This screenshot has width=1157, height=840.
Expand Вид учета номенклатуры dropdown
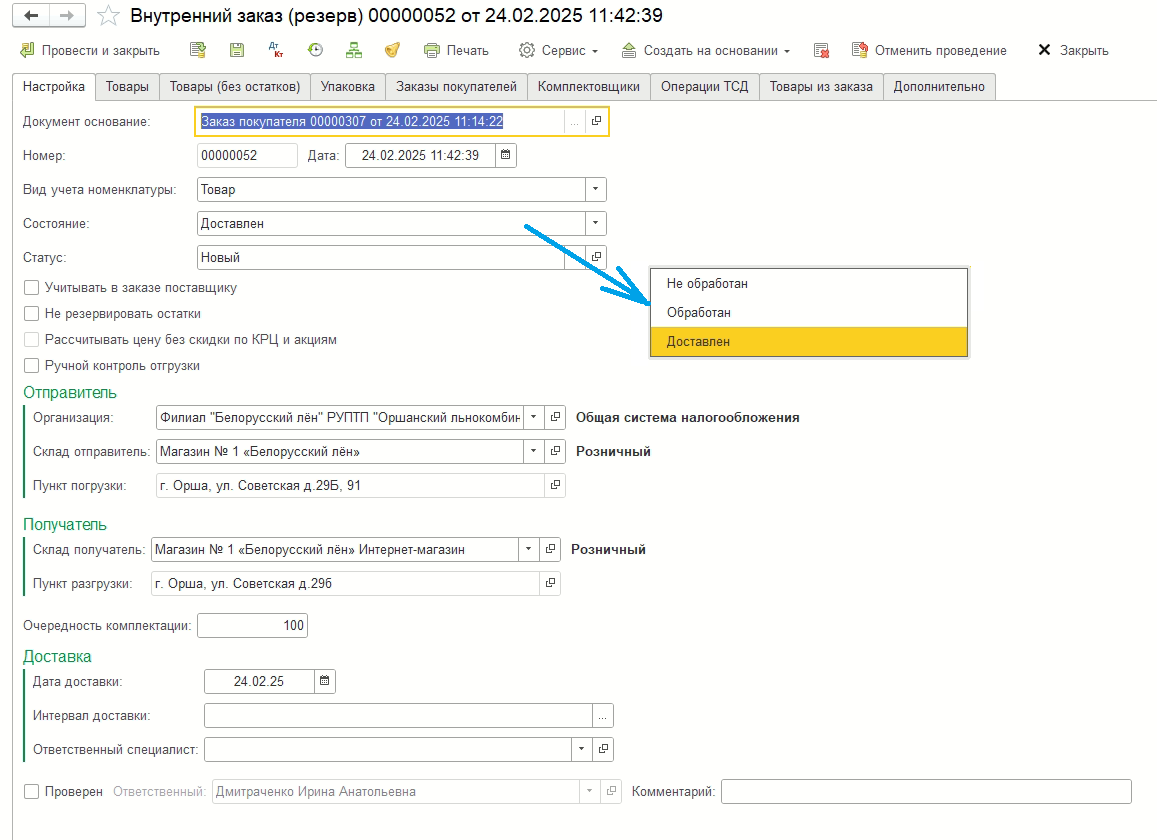(595, 189)
